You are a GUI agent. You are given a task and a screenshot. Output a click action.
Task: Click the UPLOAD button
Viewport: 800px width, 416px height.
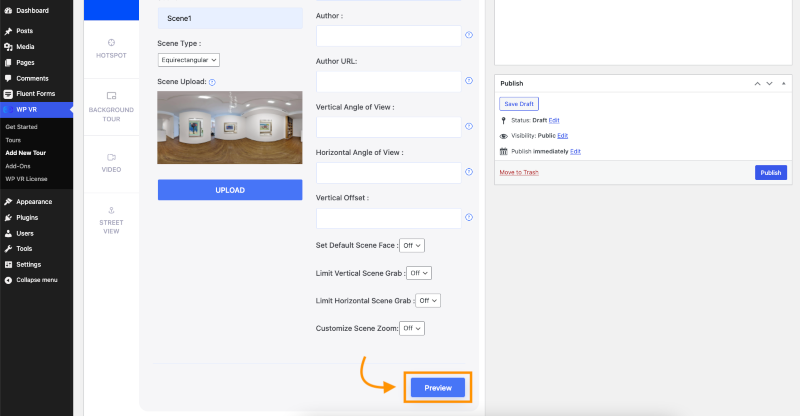[230, 190]
